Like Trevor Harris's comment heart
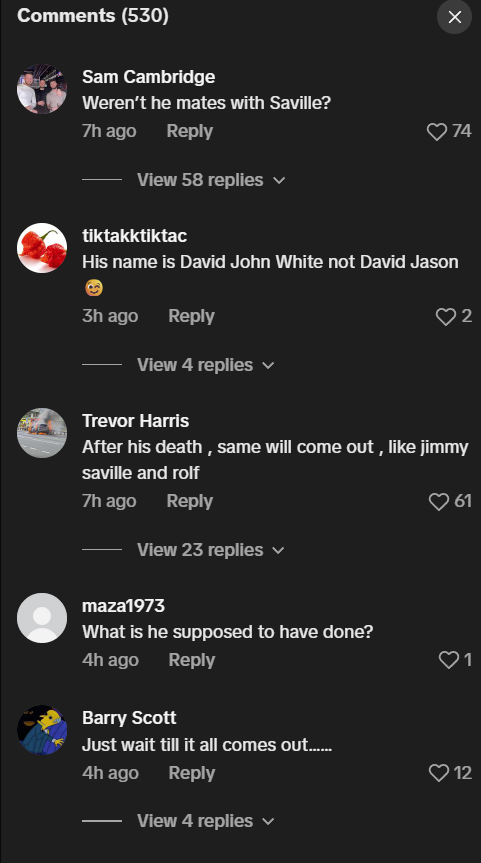 [x=439, y=501]
